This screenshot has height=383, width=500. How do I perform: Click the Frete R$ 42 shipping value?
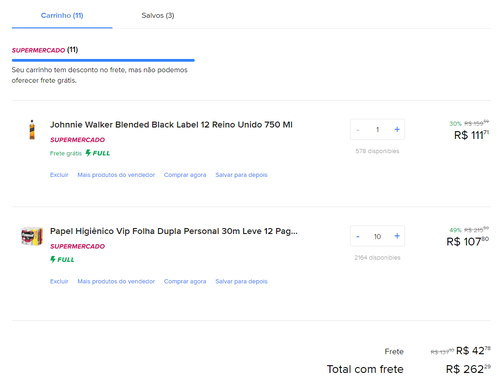pyautogui.click(x=473, y=351)
